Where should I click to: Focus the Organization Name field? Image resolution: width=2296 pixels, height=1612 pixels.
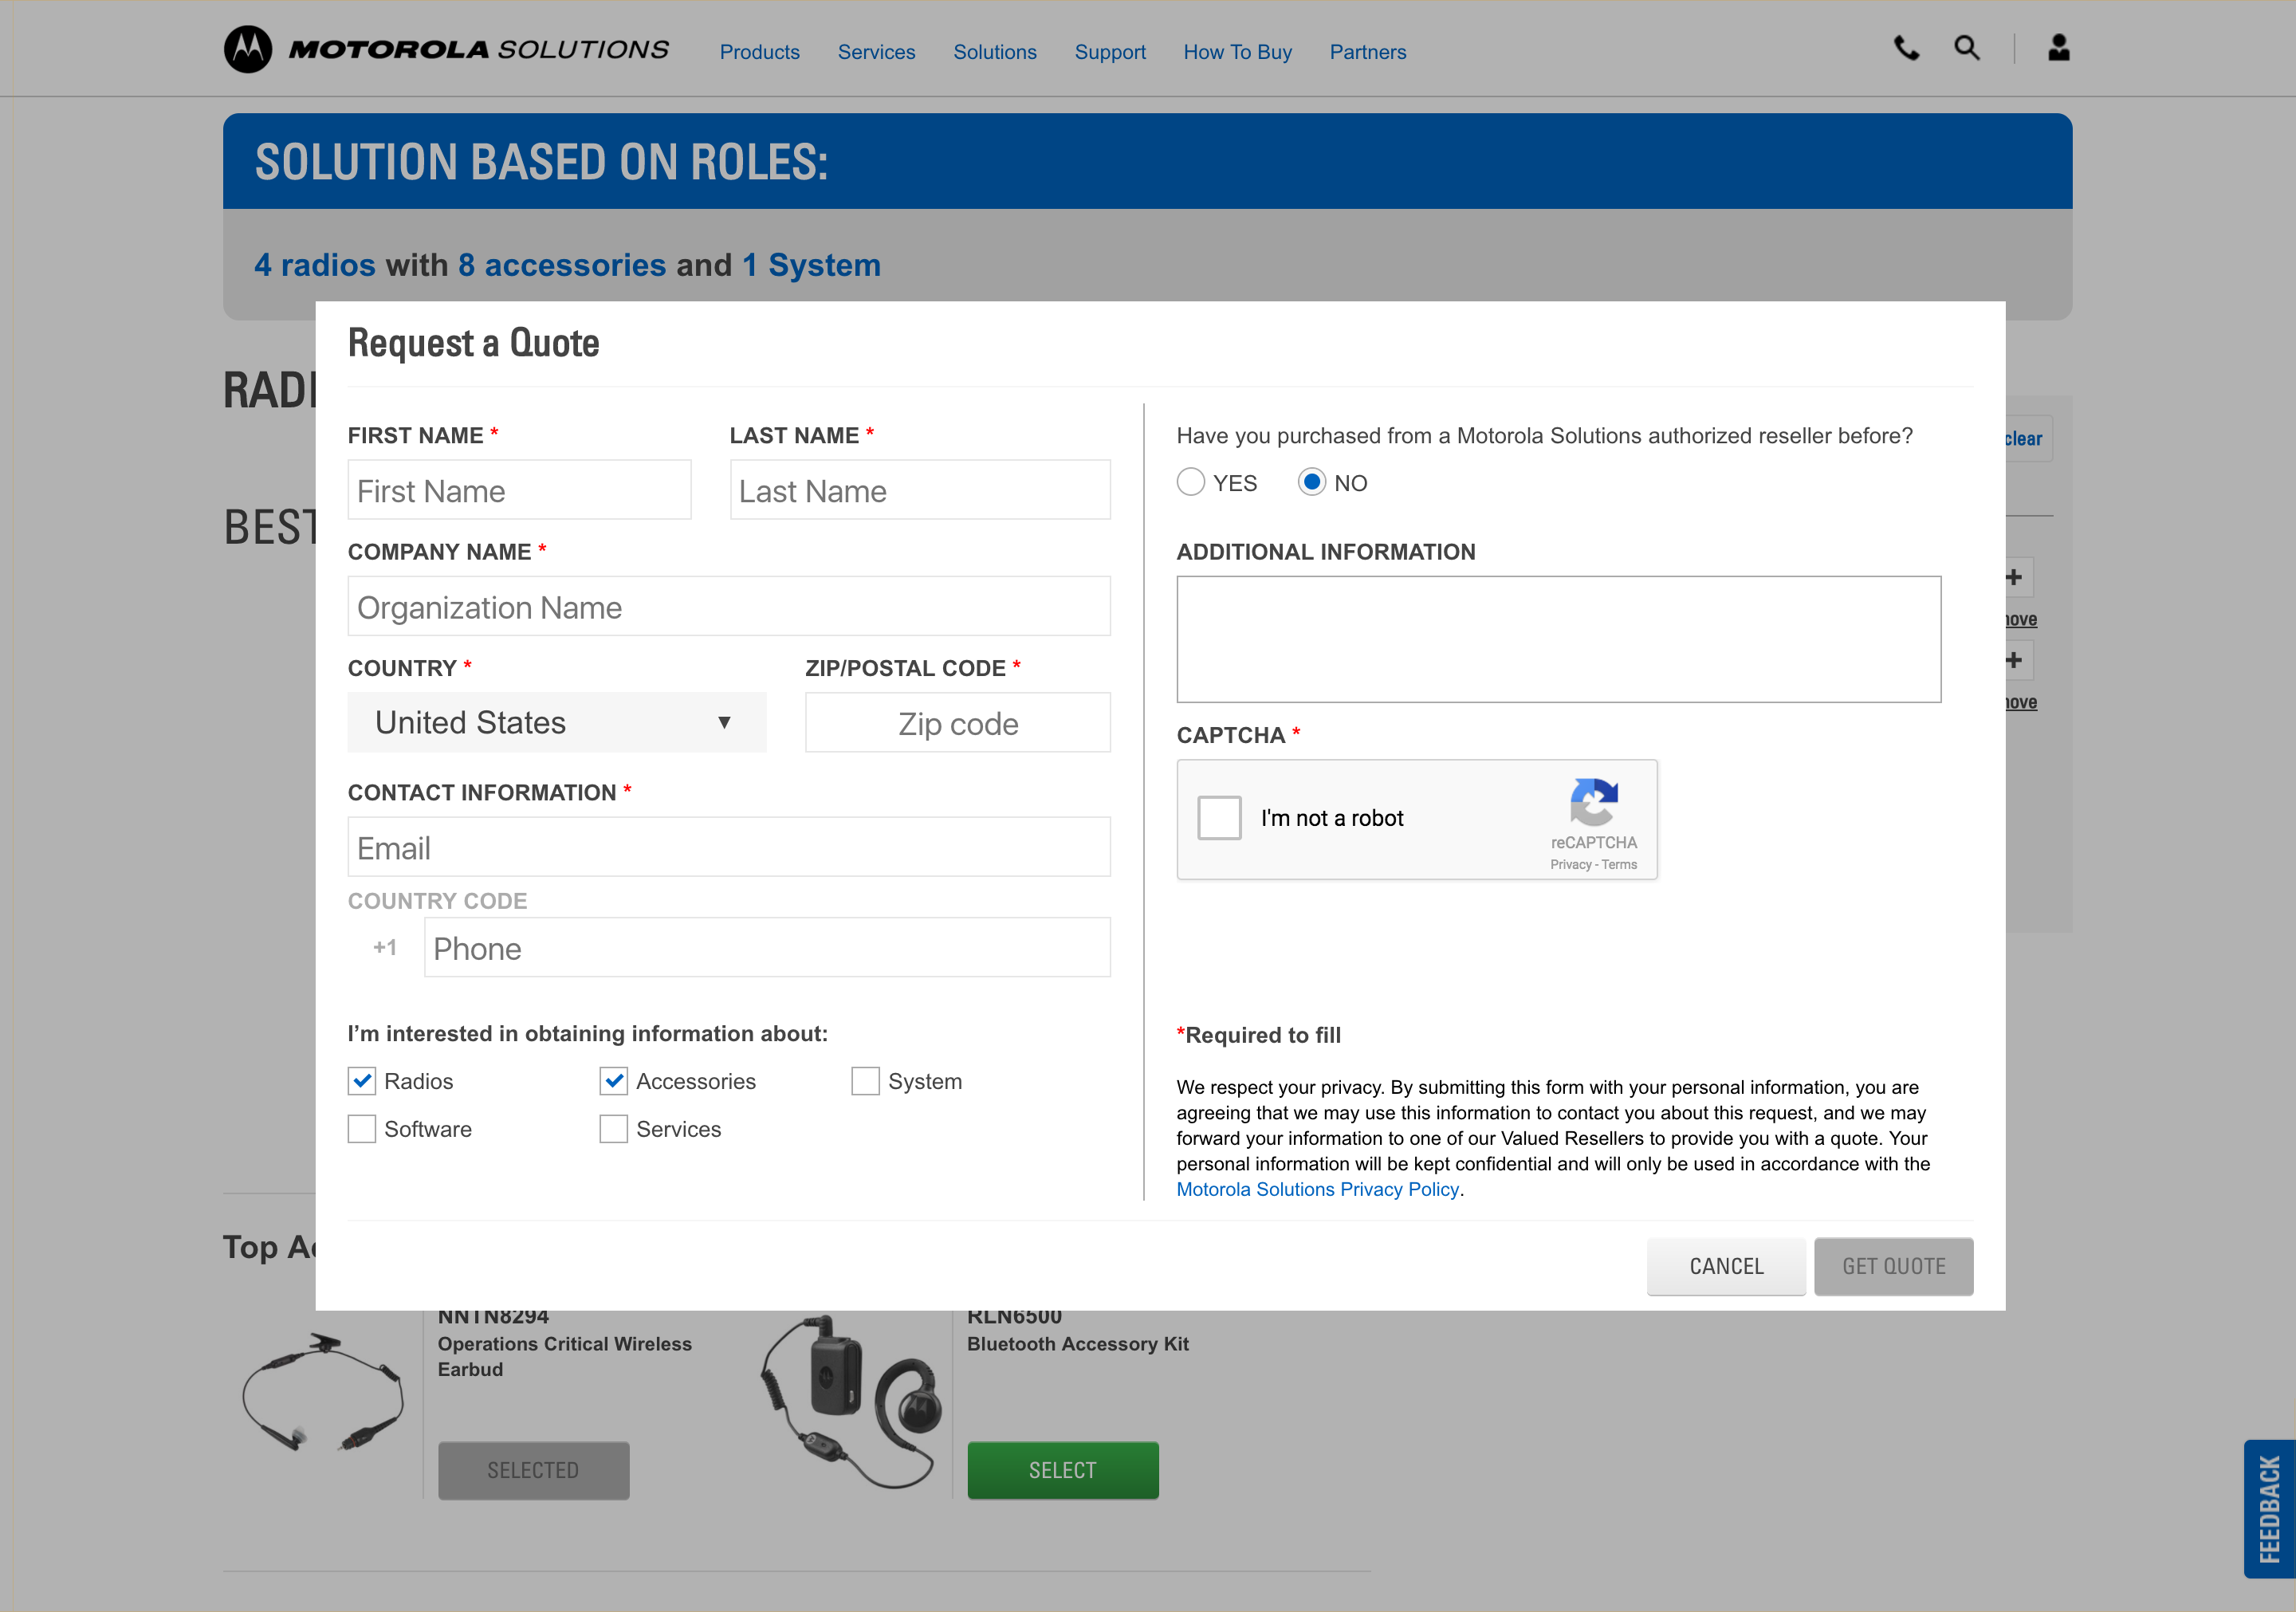[x=728, y=606]
